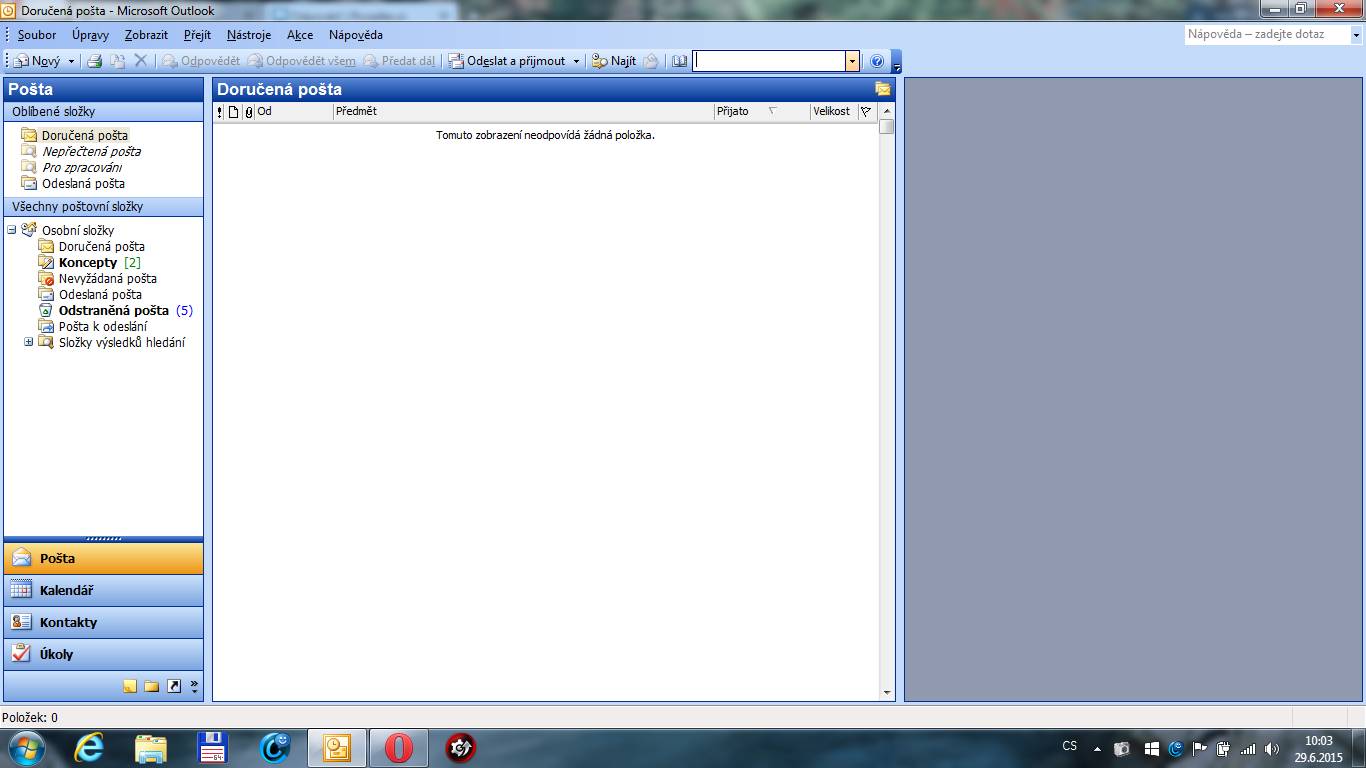Click the Move to folder toolbar icon
Viewport: 1366px width, 768px height.
click(118, 61)
